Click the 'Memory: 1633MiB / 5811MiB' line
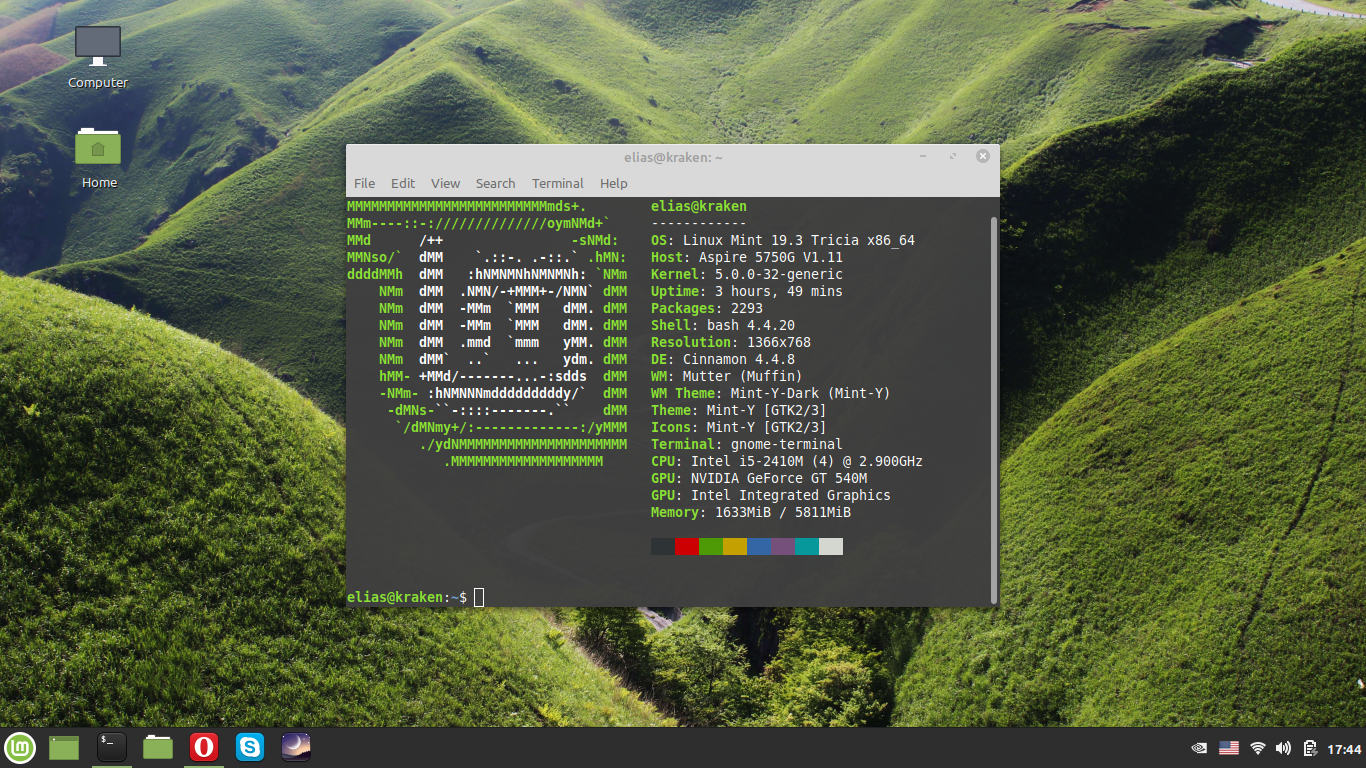 [751, 512]
